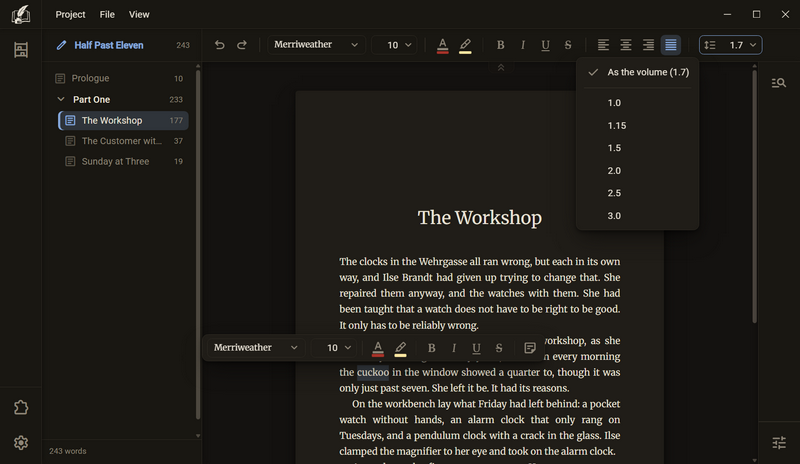800x464 pixels.
Task: Click the pencil icon beside Half Past Eleven
Action: (61, 45)
